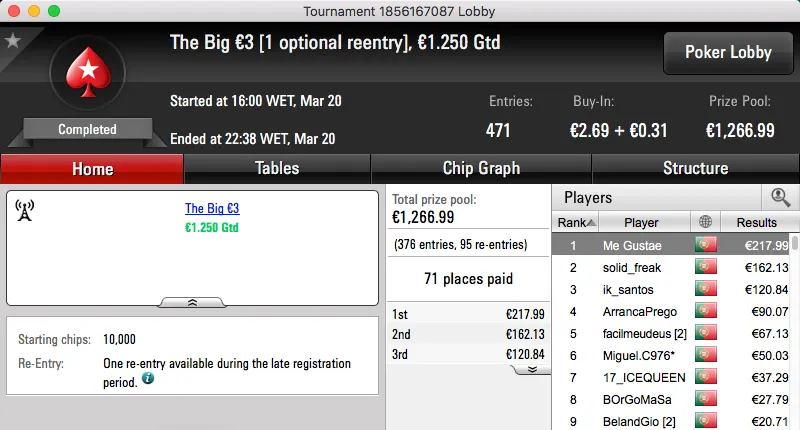800x430 pixels.
Task: Collapse the tournament info panel
Action: 192,301
